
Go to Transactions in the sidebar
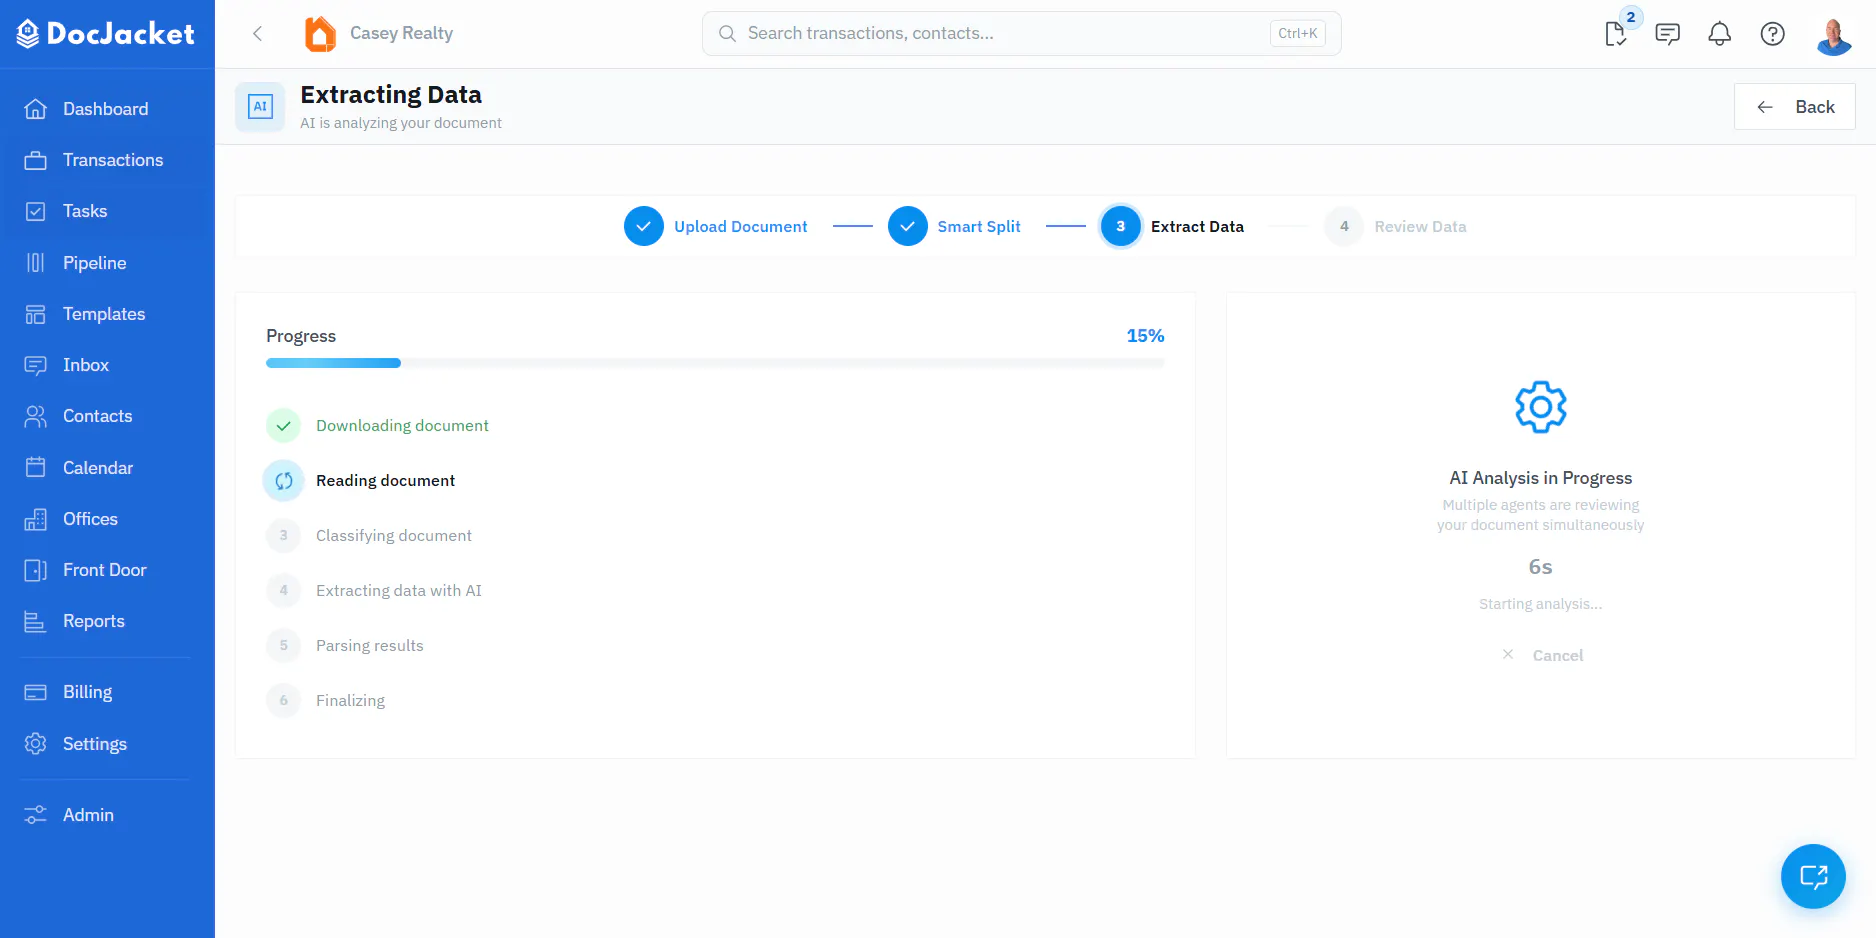(107, 160)
